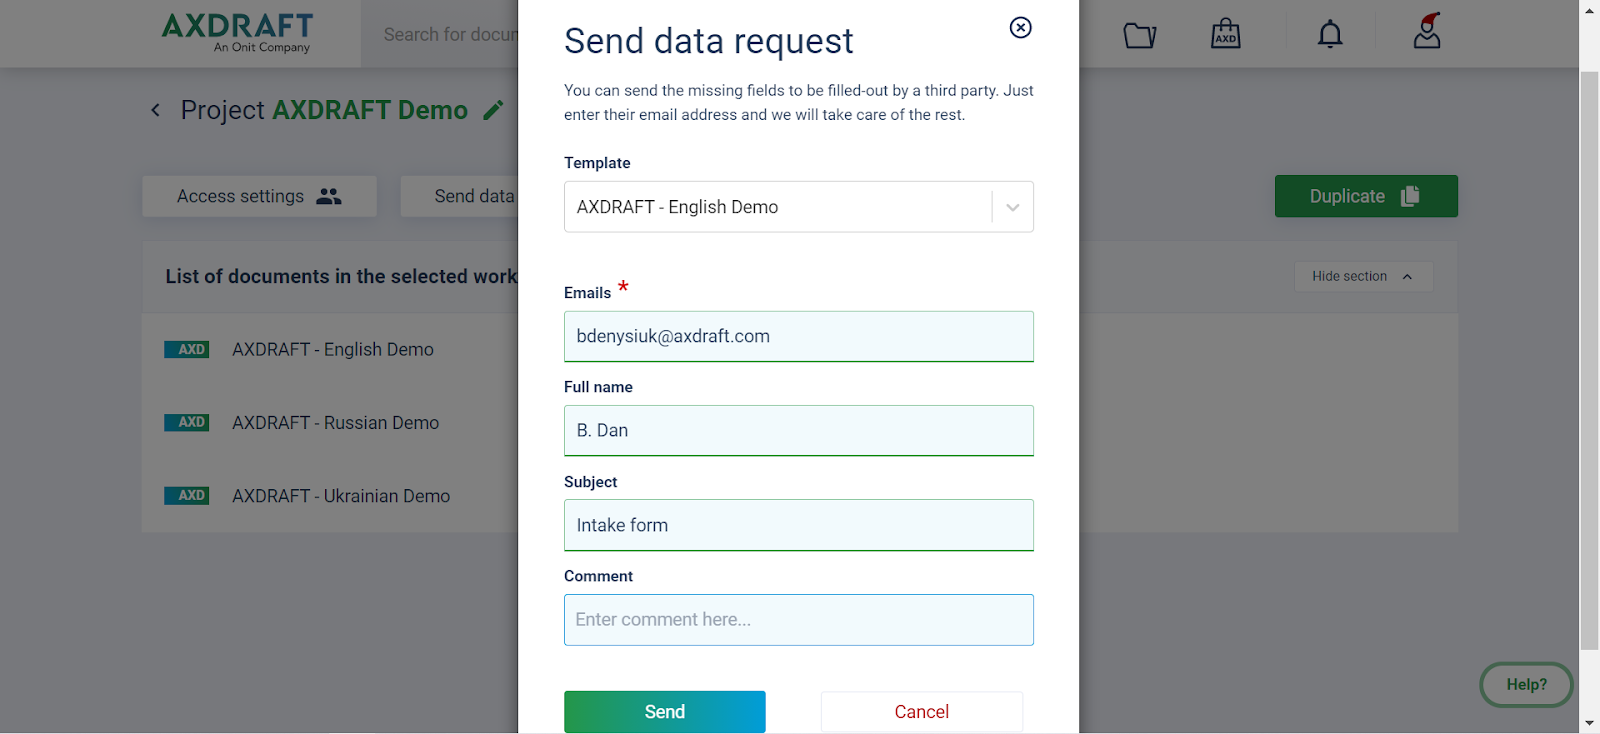The height and width of the screenshot is (734, 1600).
Task: Focus the Emails input field
Action: 799,336
